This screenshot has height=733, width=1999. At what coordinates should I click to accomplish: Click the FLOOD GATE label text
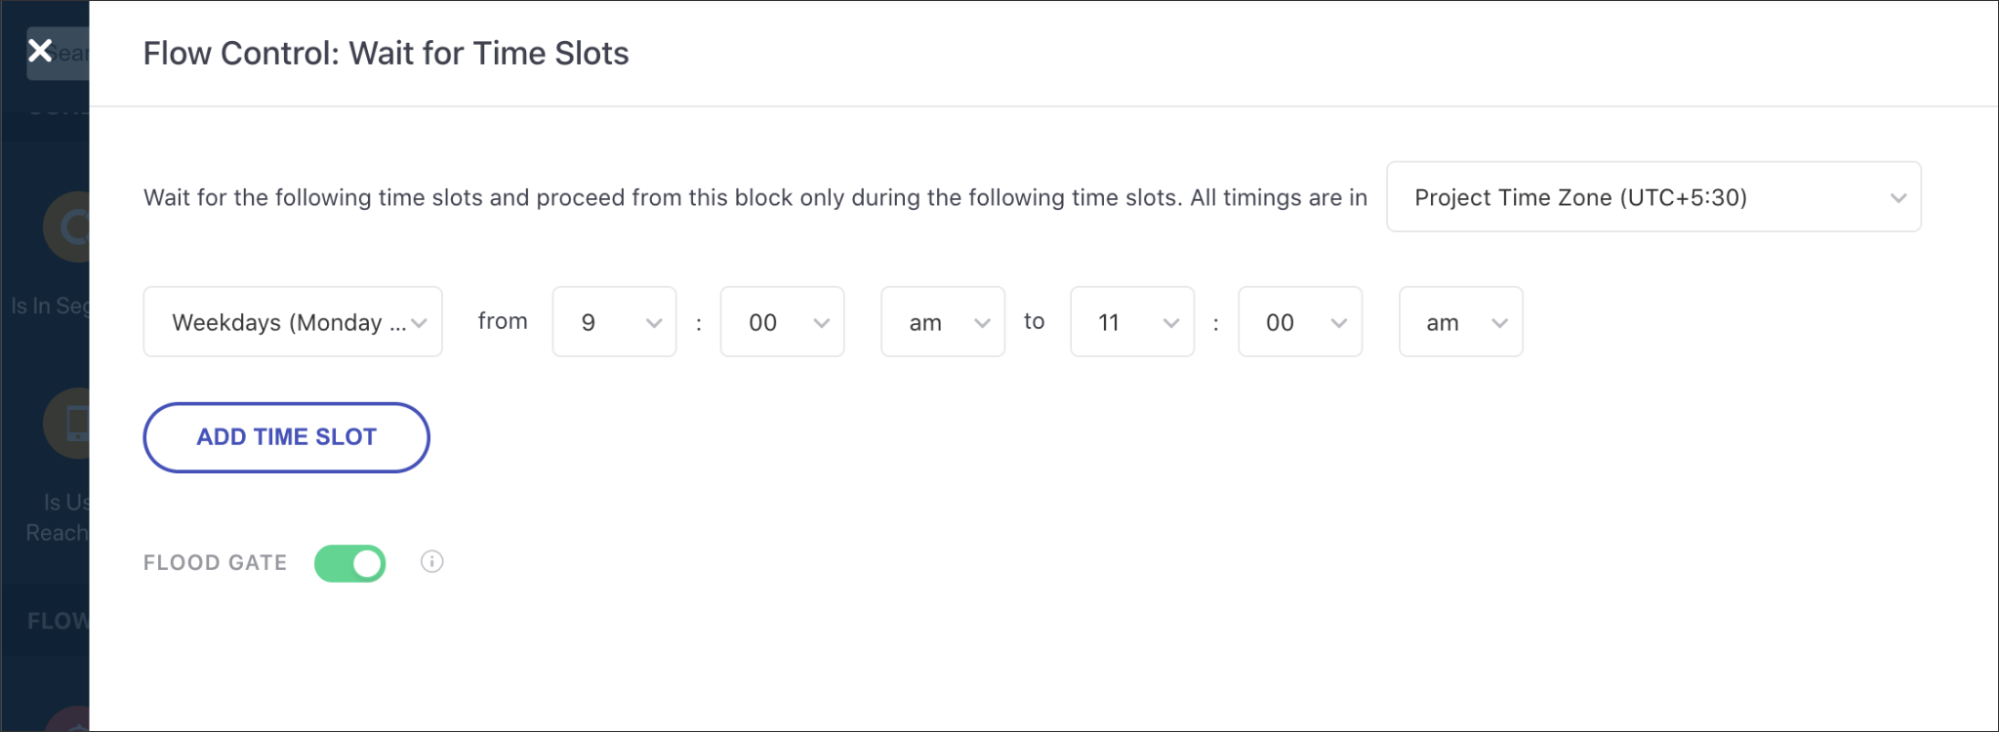click(214, 562)
